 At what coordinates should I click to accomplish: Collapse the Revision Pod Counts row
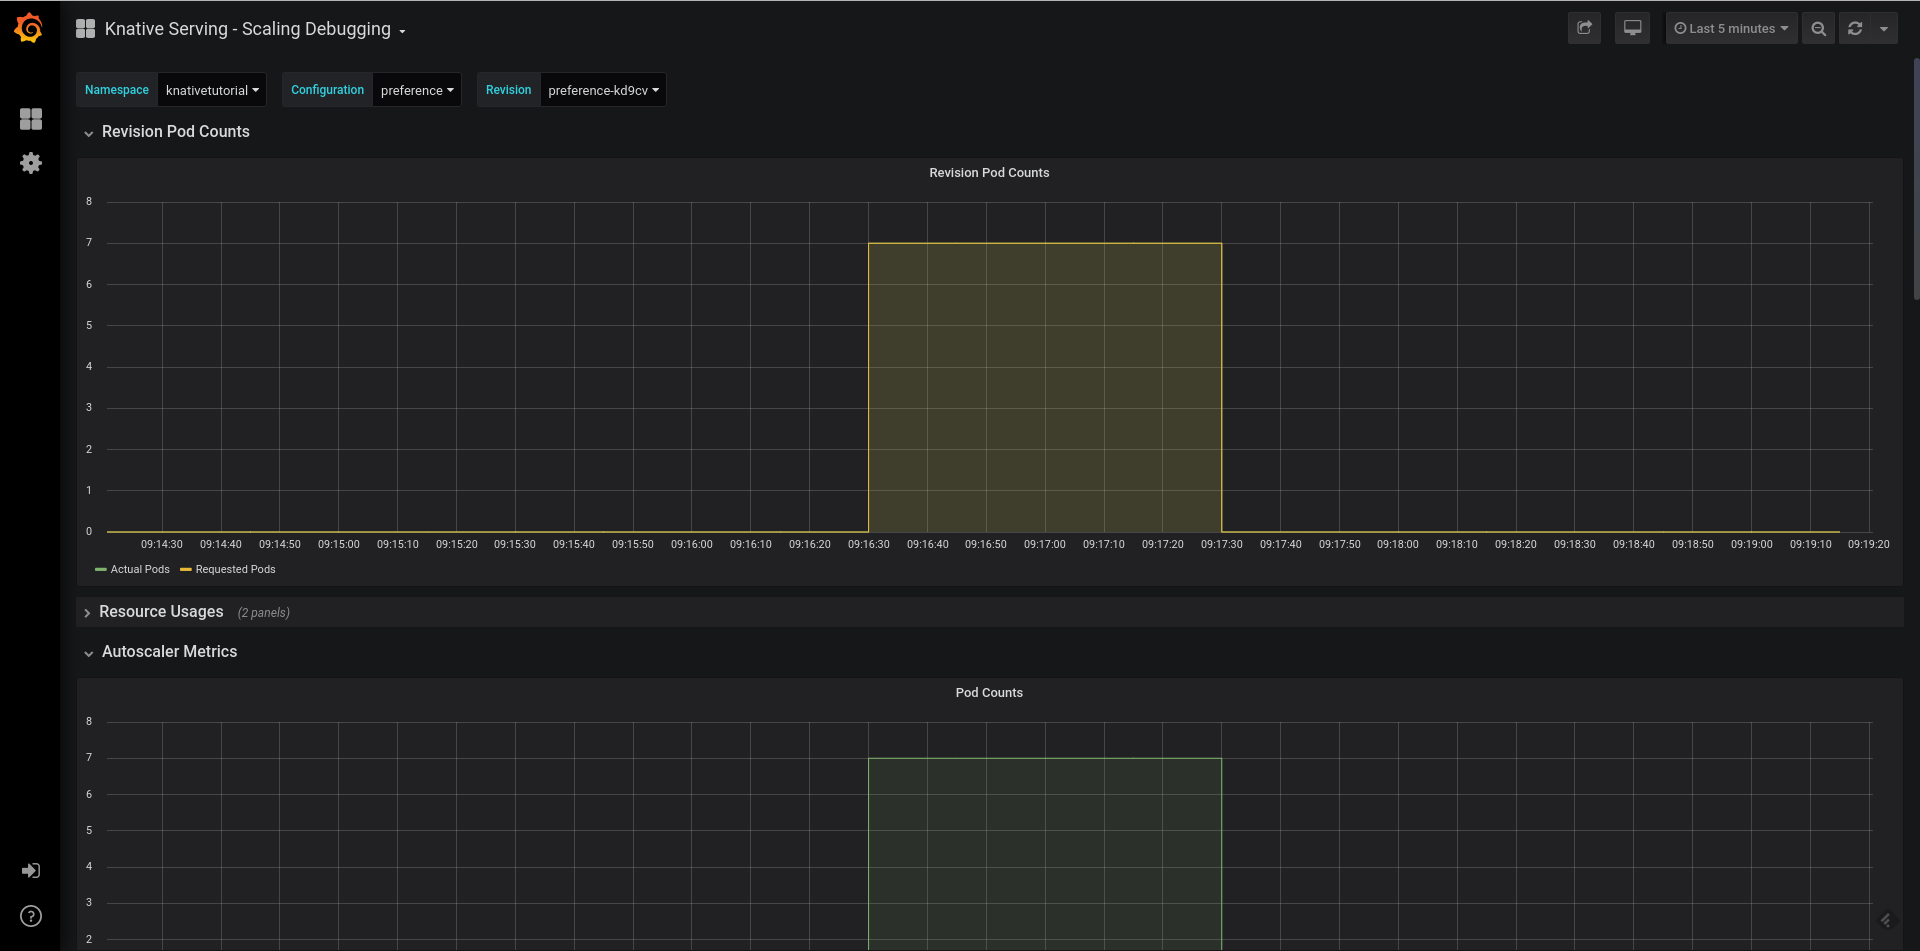pyautogui.click(x=166, y=132)
